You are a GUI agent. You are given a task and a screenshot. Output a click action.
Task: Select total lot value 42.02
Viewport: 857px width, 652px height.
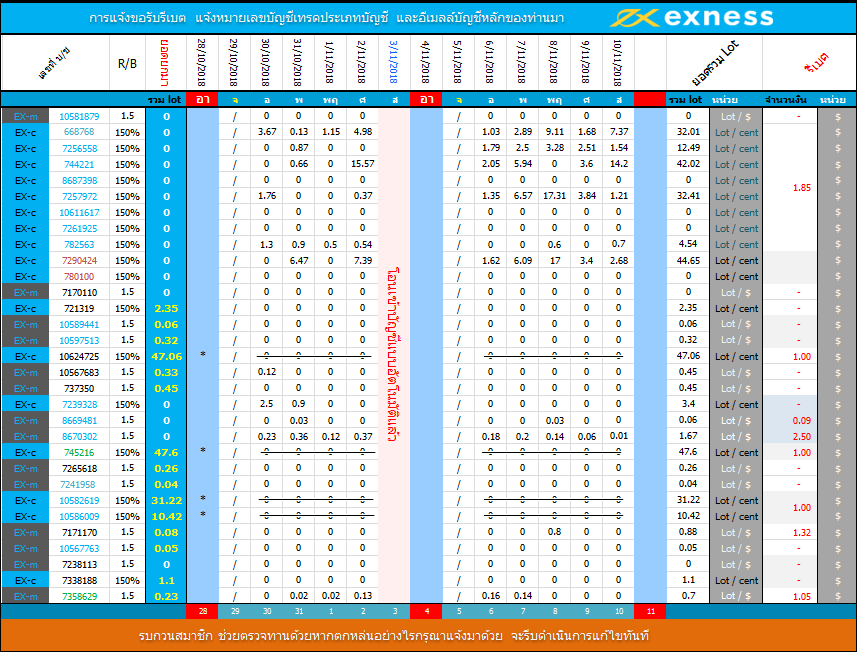(688, 163)
